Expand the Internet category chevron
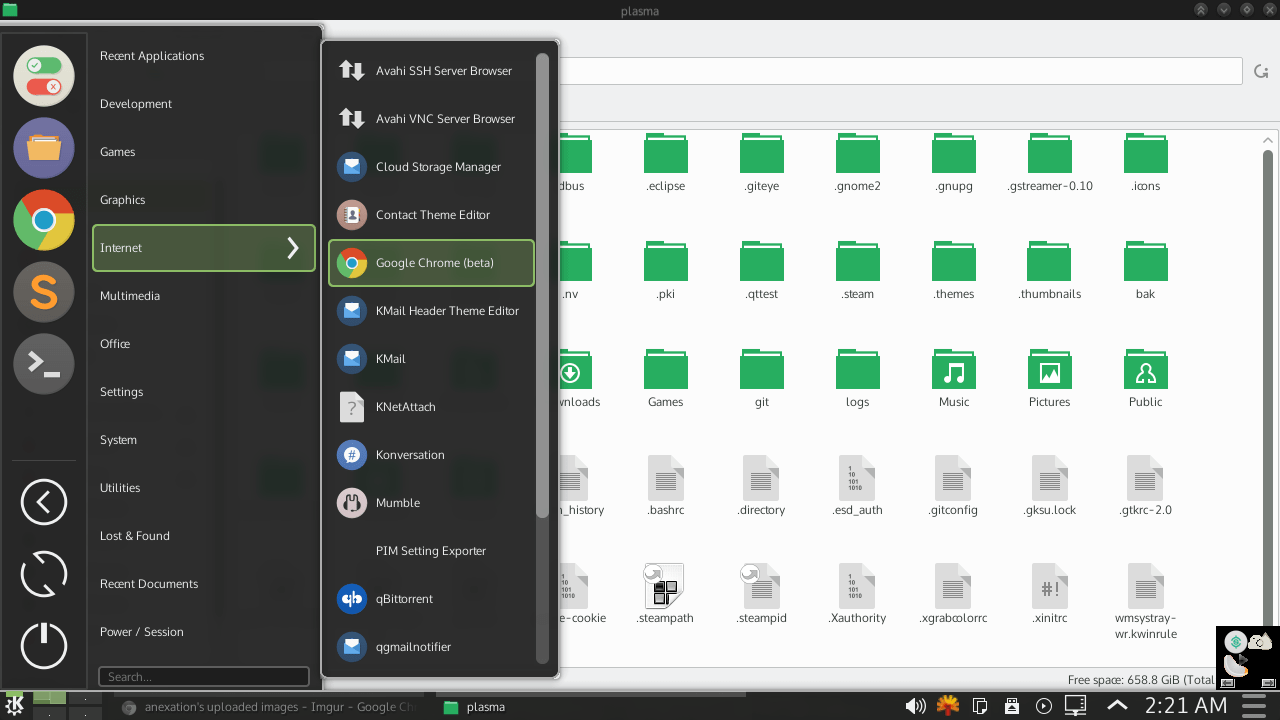The width and height of the screenshot is (1280, 720). click(x=293, y=248)
